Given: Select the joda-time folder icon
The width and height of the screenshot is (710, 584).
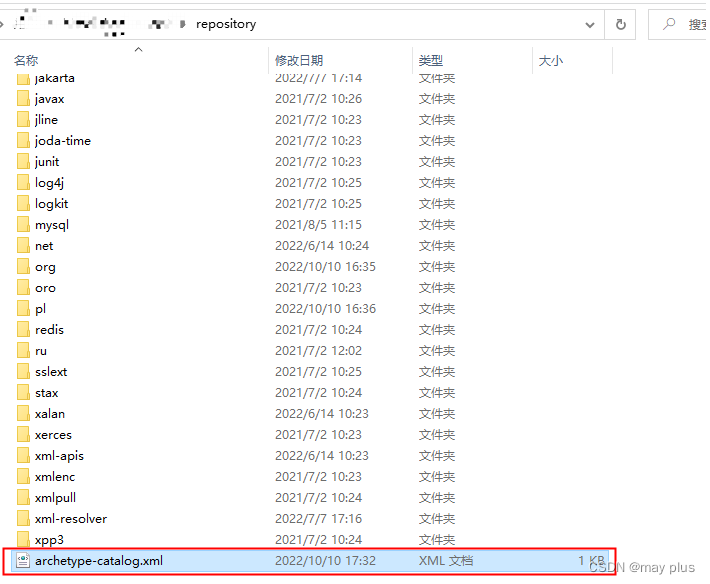Looking at the screenshot, I should click(x=23, y=140).
